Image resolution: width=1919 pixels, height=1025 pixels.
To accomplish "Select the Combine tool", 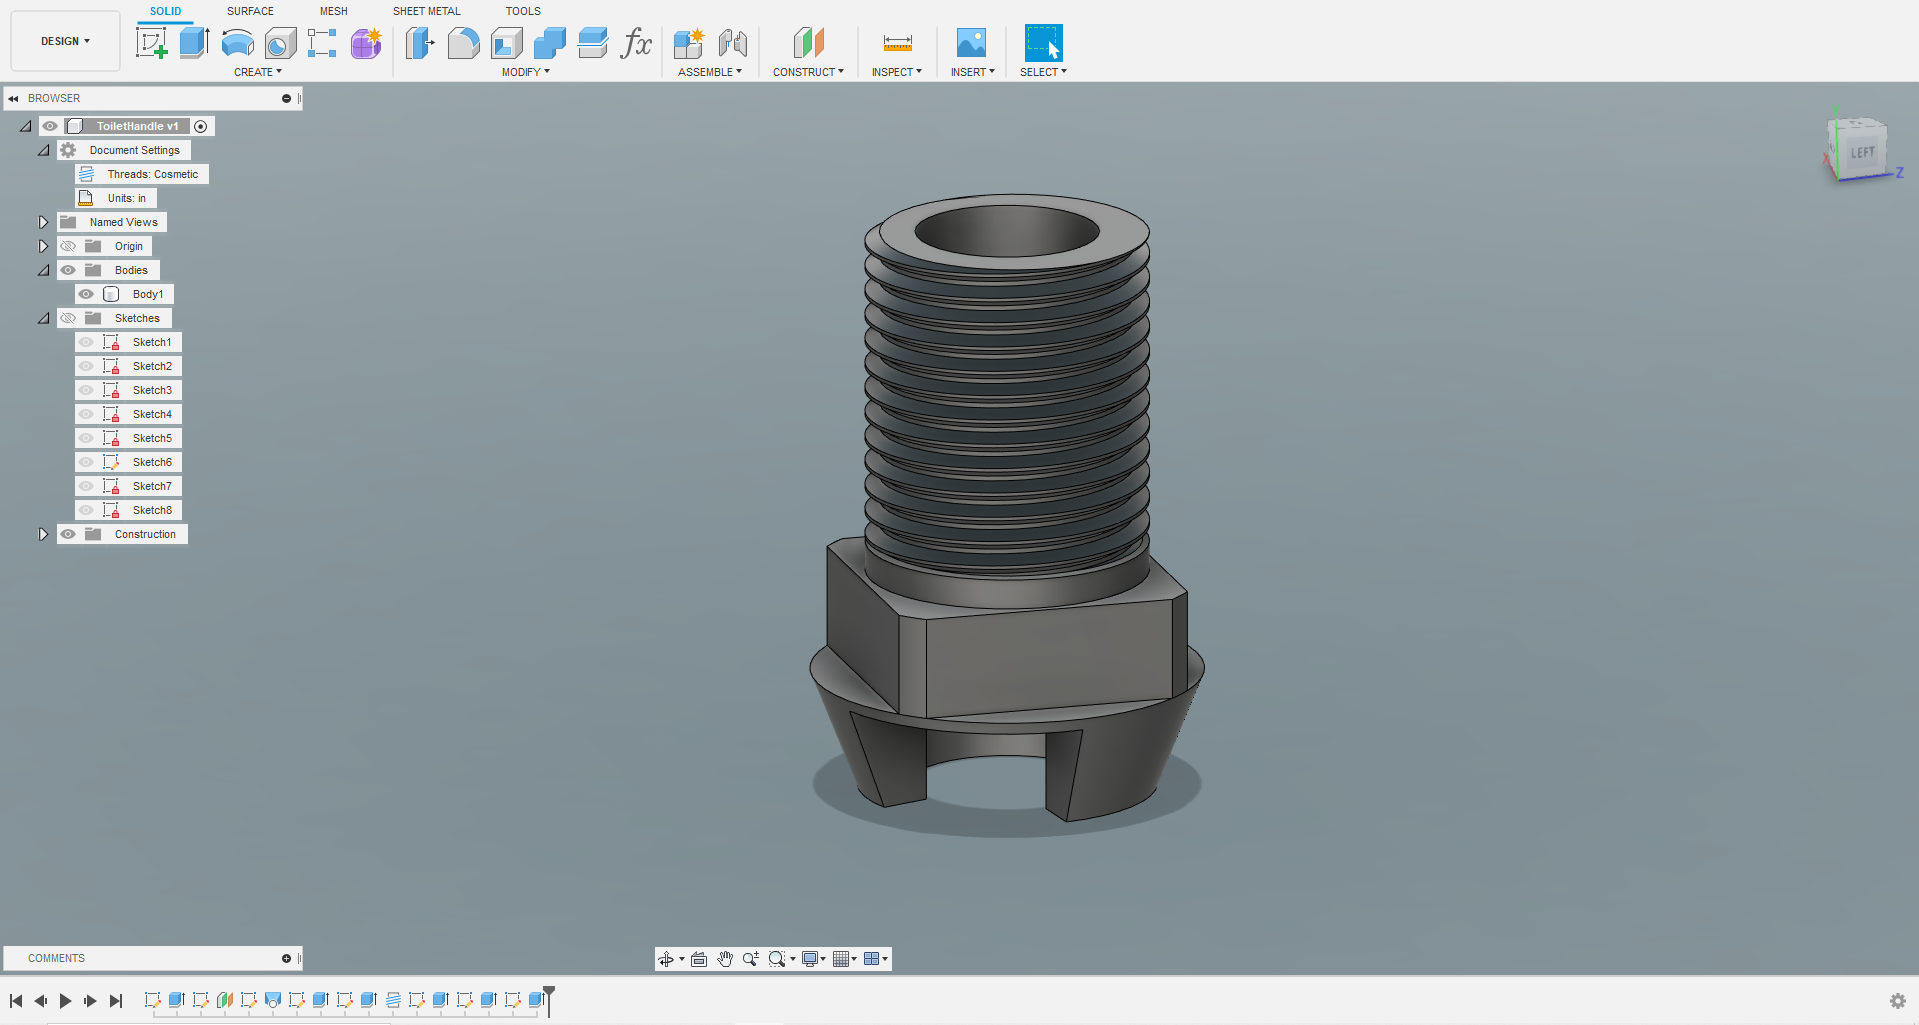I will coord(549,43).
